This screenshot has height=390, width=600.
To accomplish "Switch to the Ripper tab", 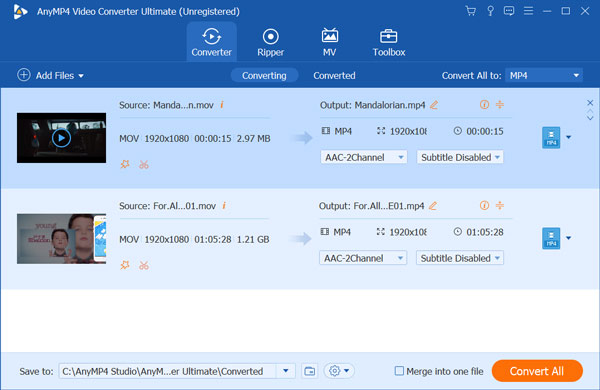I will (x=271, y=42).
